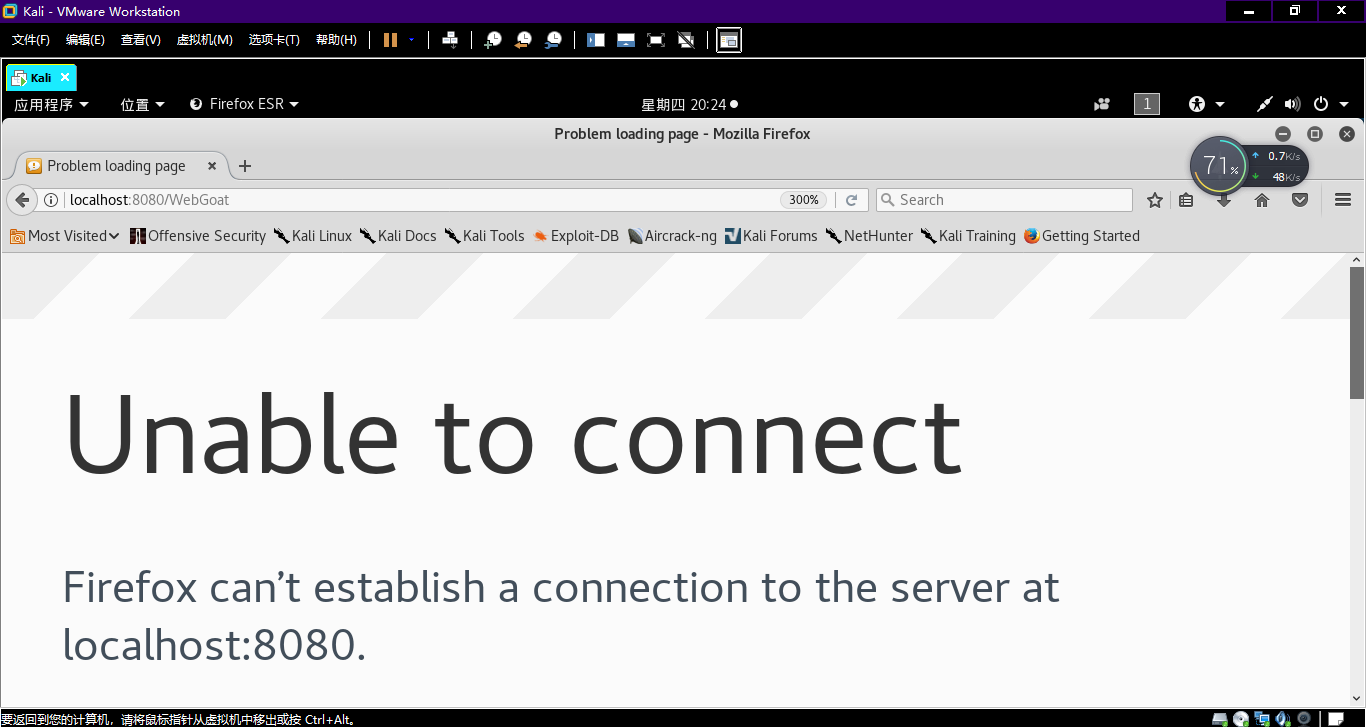Expand the 位置 places menu
1366x728 pixels.
143,104
